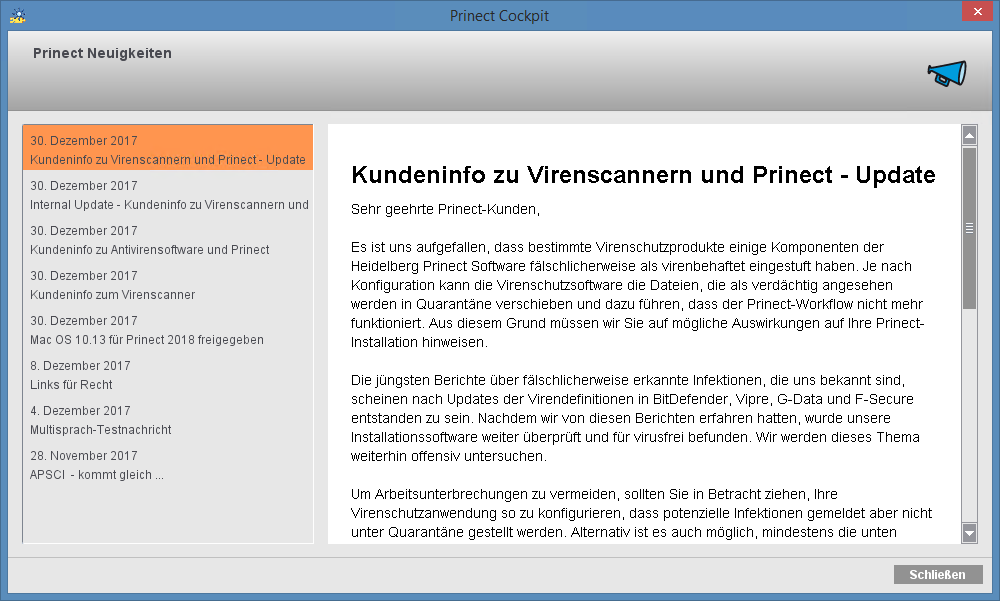Click the megaphone news icon

click(x=947, y=73)
